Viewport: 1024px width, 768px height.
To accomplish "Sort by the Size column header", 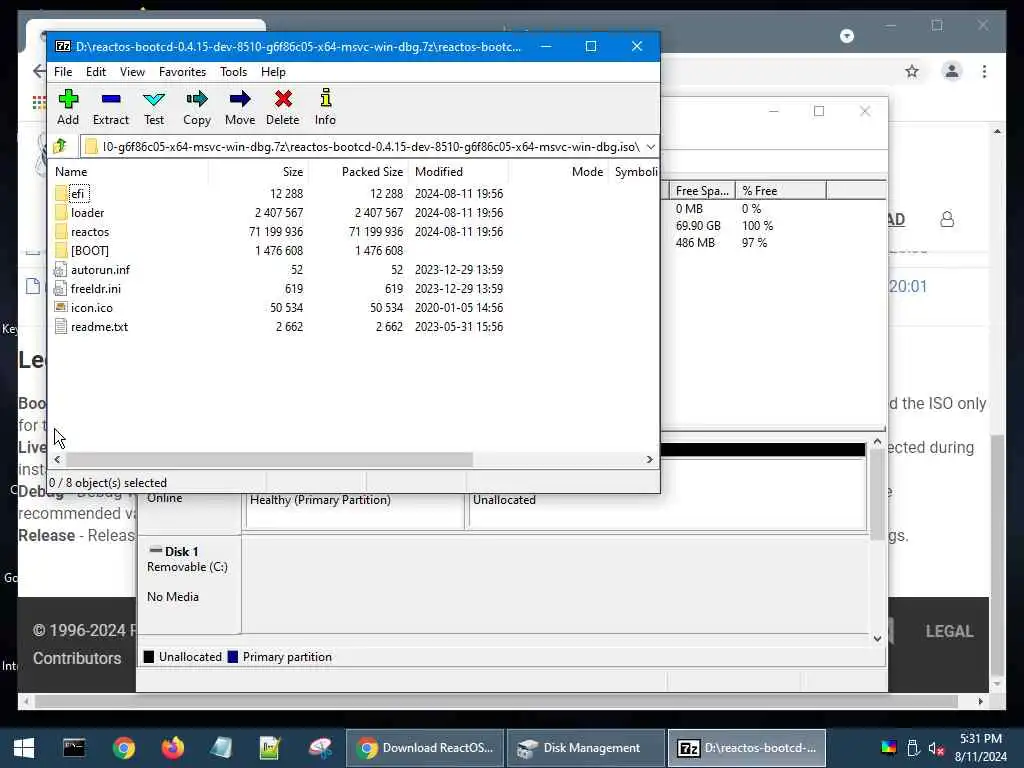I will click(259, 172).
